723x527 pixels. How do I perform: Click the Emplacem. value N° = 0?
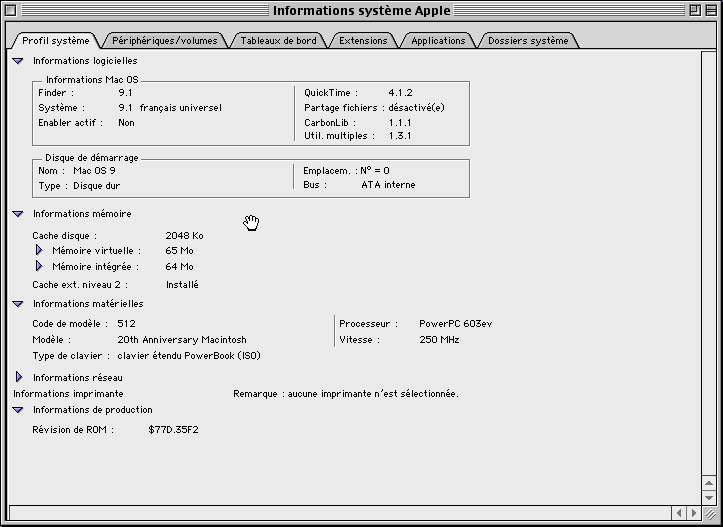(375, 171)
